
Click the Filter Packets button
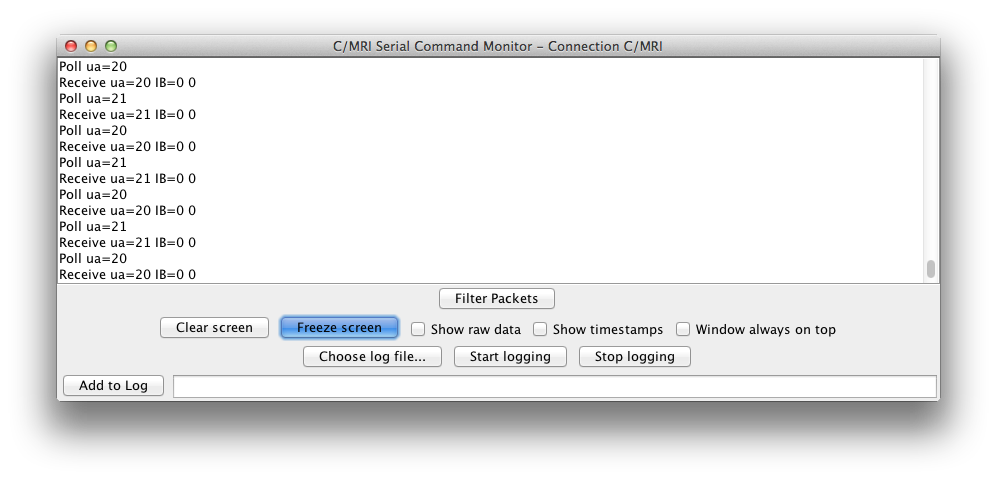point(496,298)
